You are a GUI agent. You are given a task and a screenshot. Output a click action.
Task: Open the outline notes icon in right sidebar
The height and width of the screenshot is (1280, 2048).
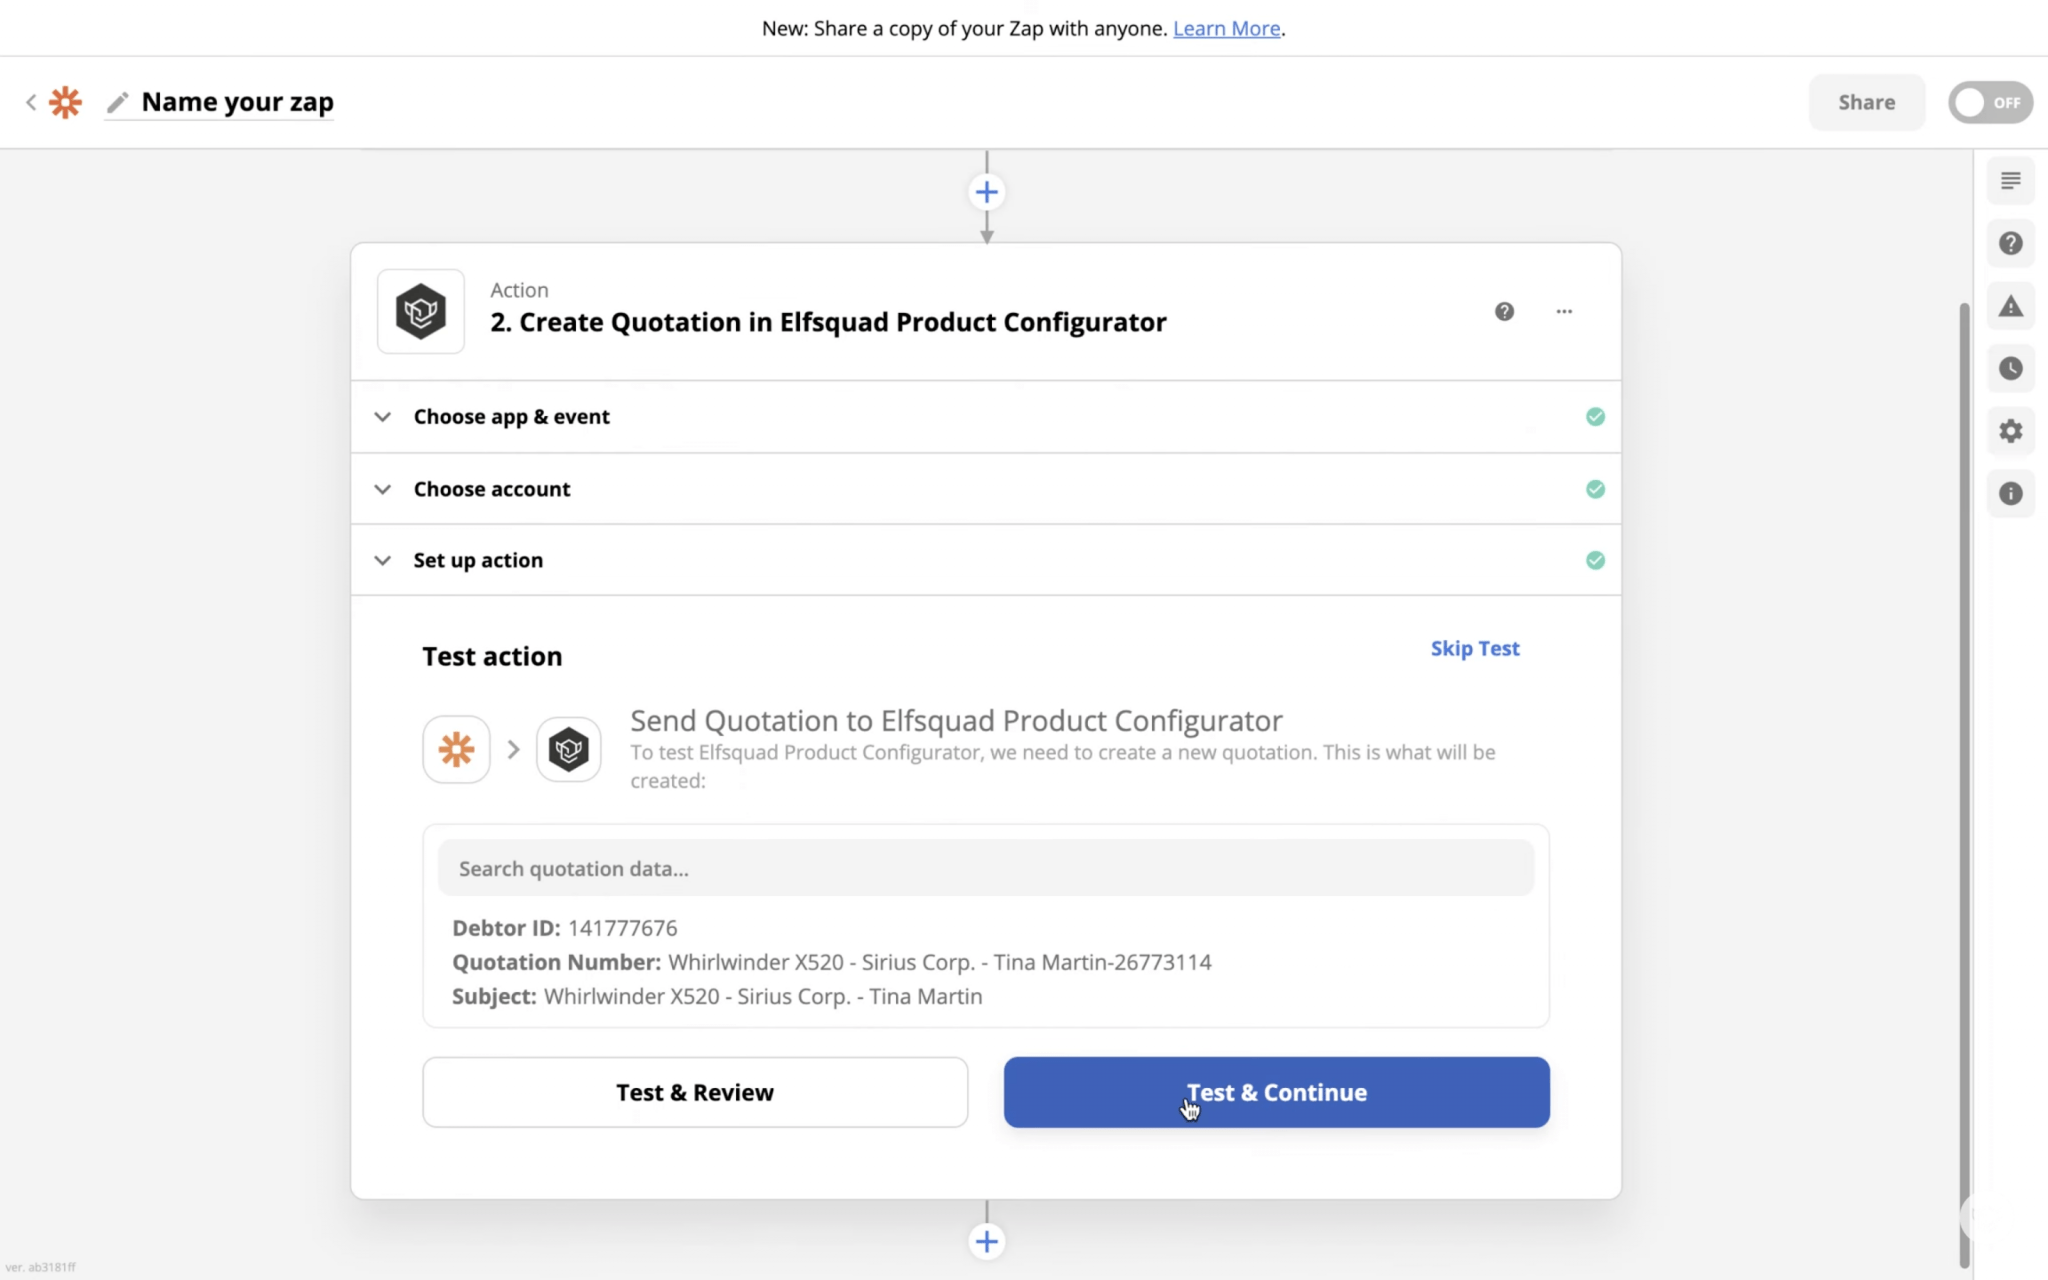pos(2010,181)
